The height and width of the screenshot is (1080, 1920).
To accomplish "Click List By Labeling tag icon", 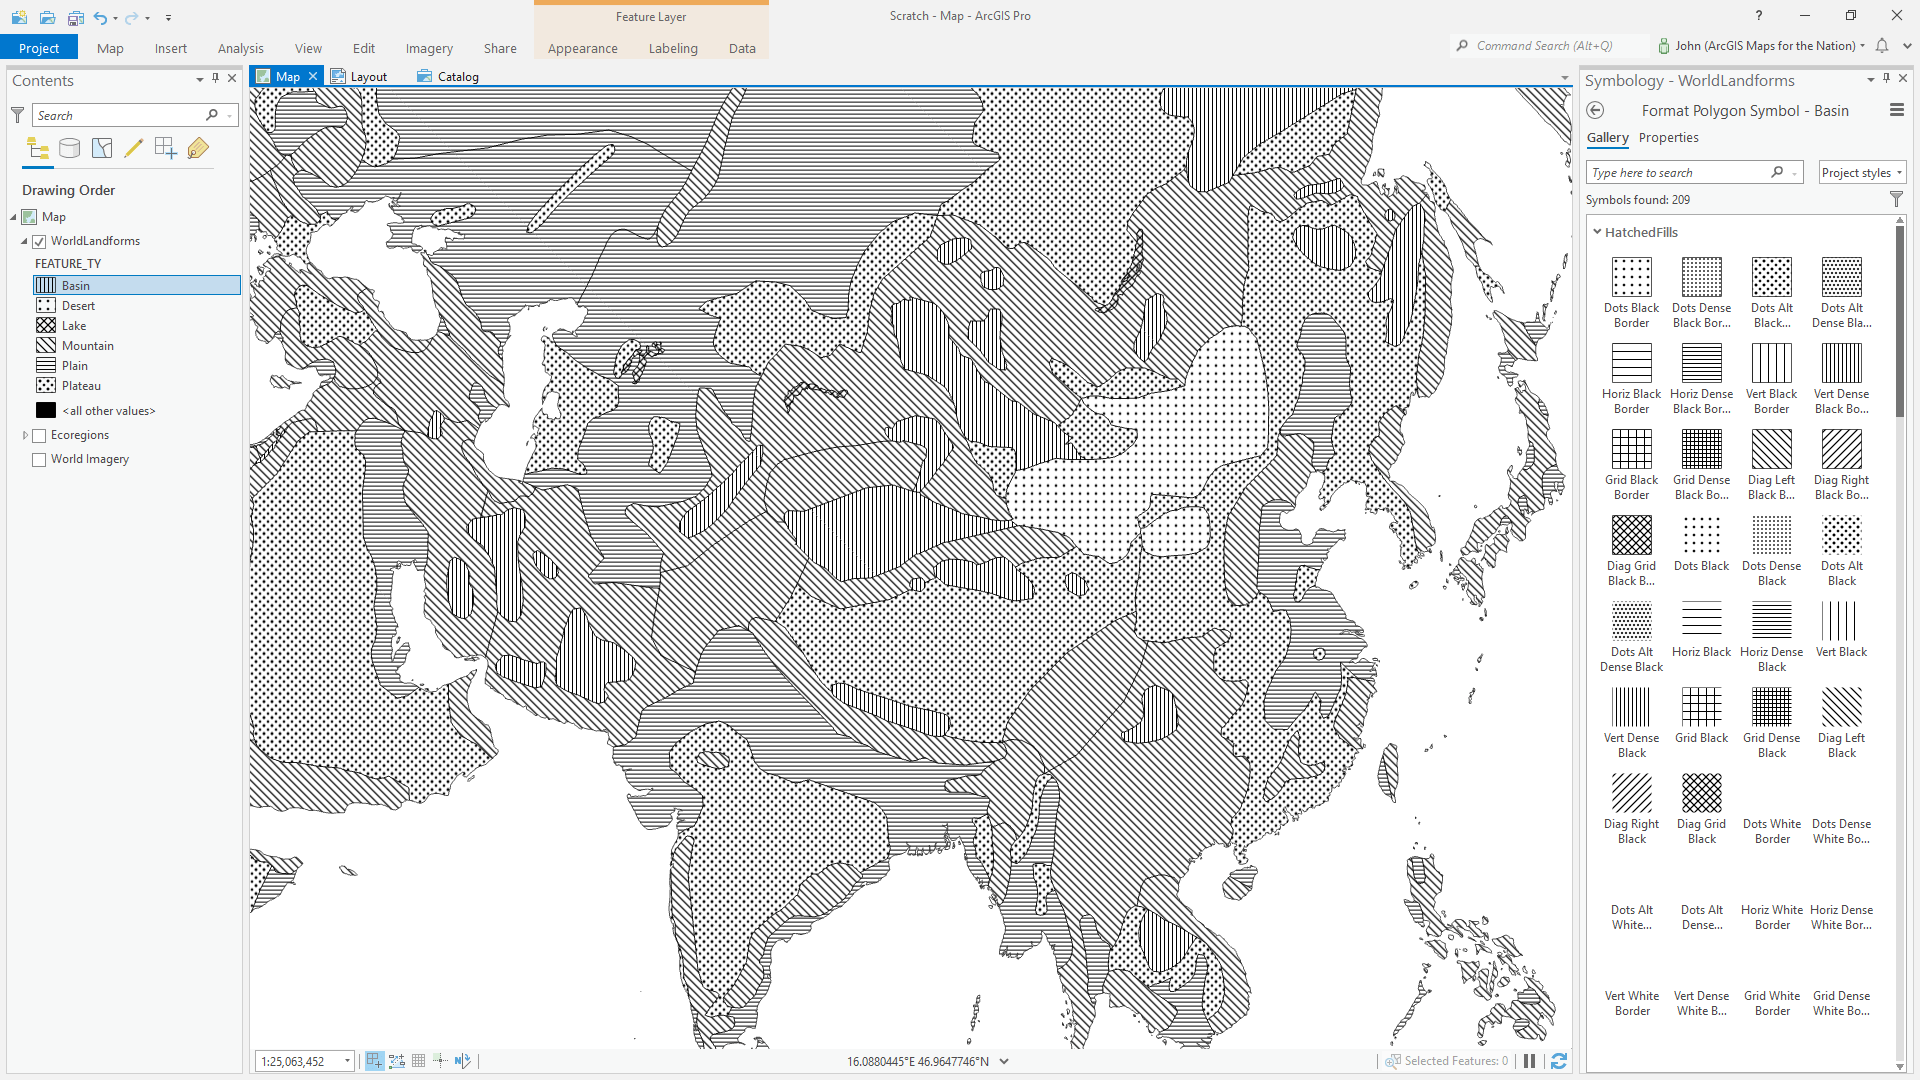I will (x=198, y=149).
